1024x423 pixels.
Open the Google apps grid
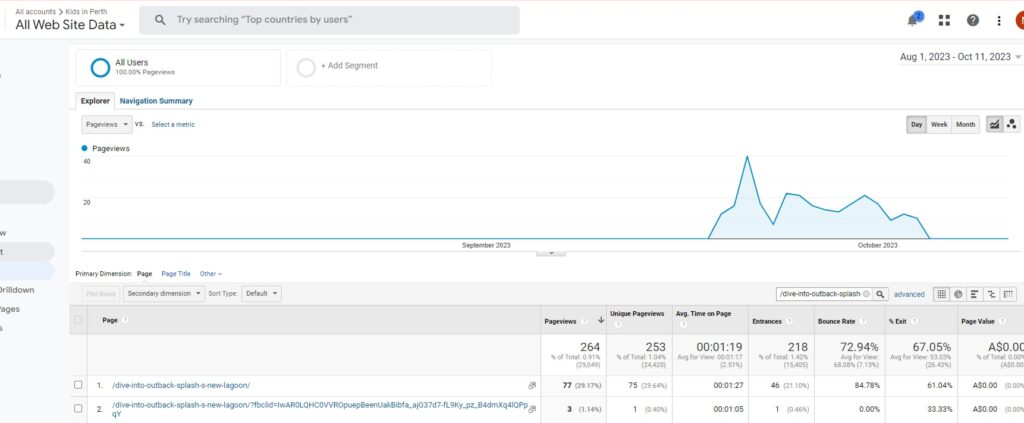pyautogui.click(x=944, y=20)
